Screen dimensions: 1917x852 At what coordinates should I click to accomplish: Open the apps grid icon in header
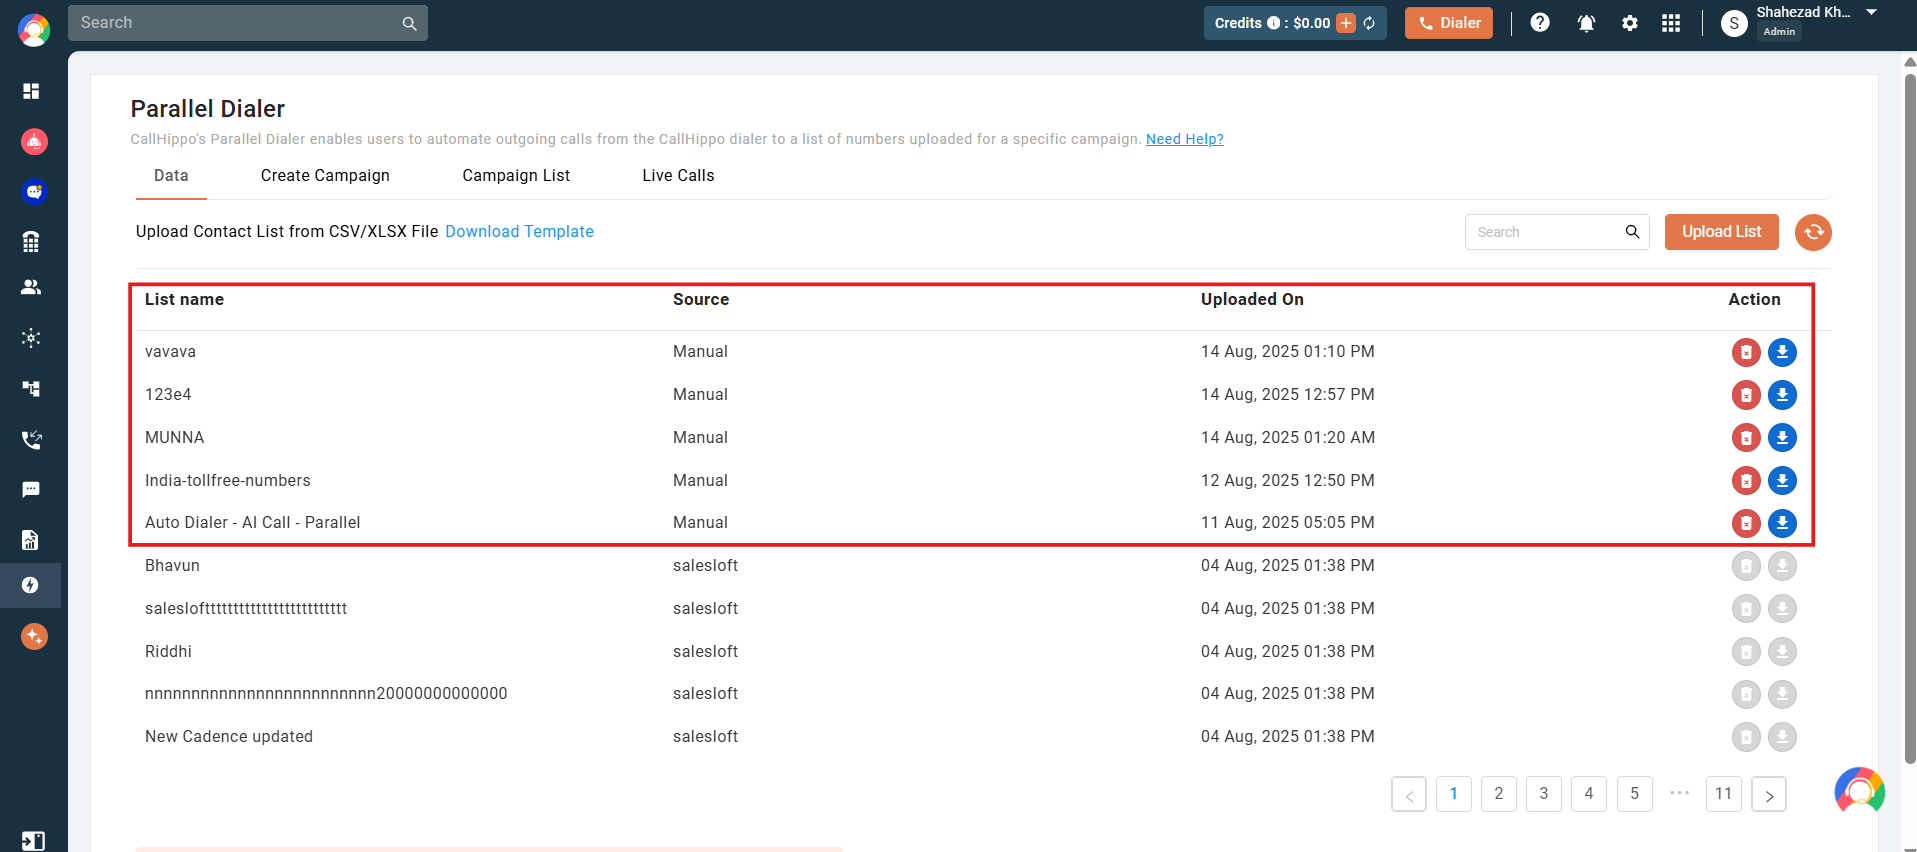(x=1671, y=23)
